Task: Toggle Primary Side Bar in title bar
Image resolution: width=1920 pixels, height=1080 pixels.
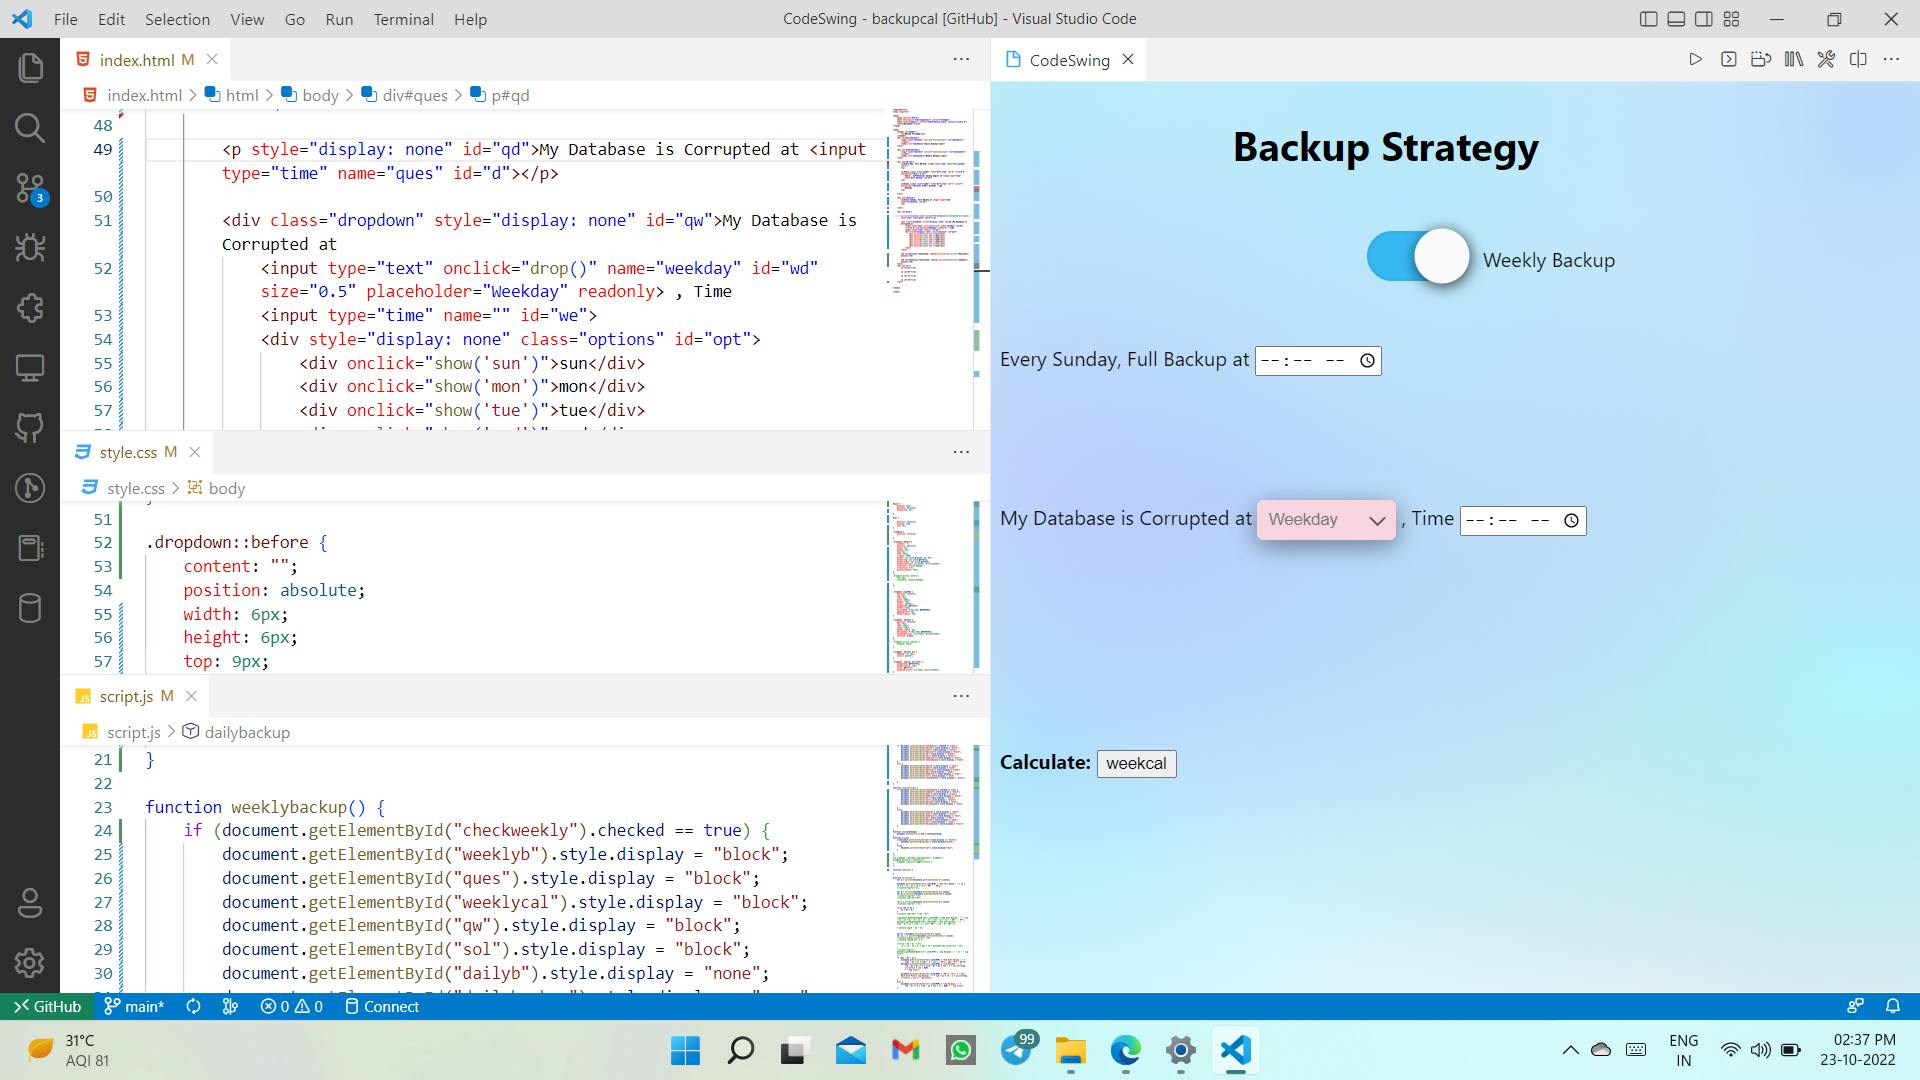Action: [1649, 19]
